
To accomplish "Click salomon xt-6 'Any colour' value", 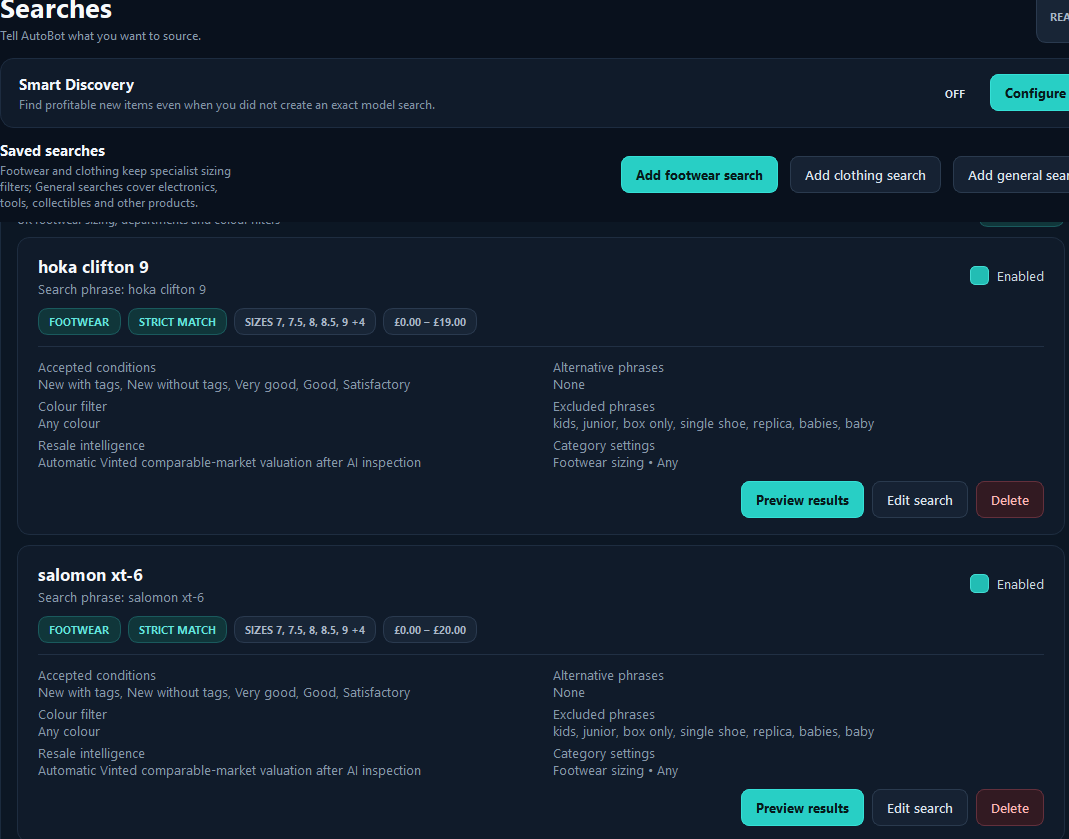I will pos(69,731).
